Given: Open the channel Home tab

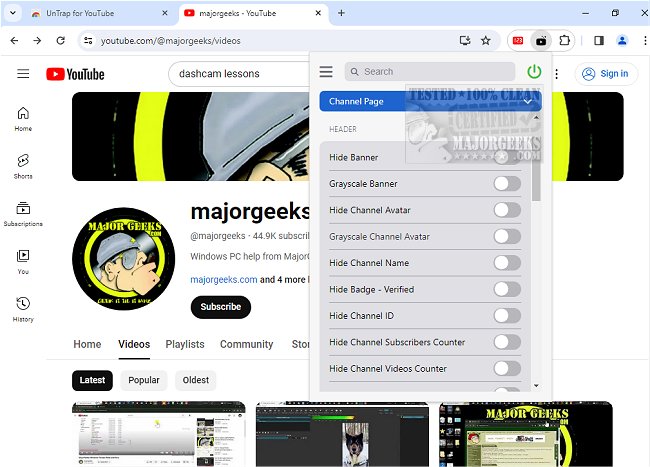Looking at the screenshot, I should click(x=87, y=344).
